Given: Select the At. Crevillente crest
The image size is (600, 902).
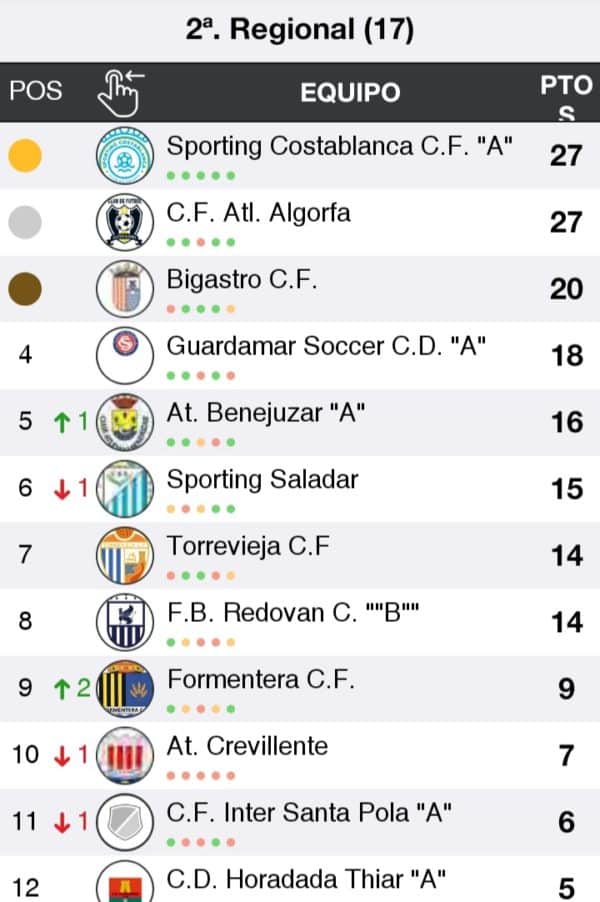Looking at the screenshot, I should (125, 755).
